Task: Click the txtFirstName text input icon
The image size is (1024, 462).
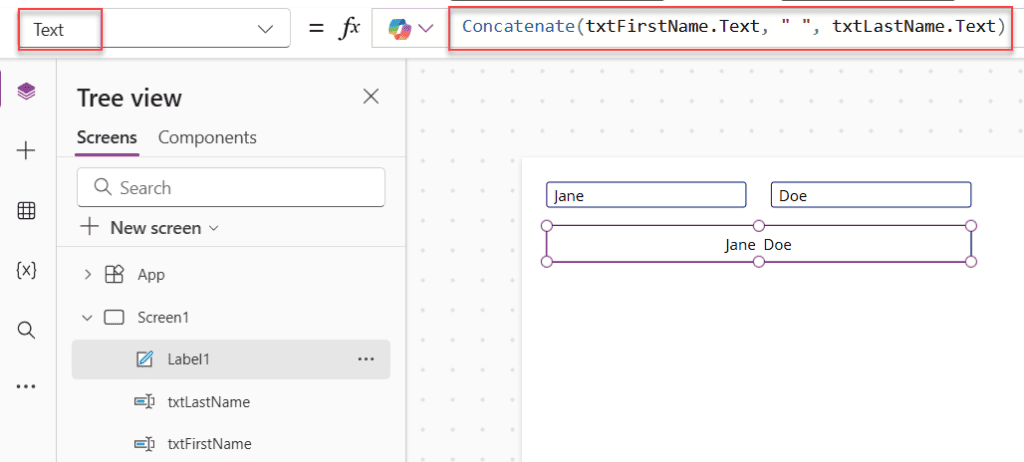Action: 144,444
